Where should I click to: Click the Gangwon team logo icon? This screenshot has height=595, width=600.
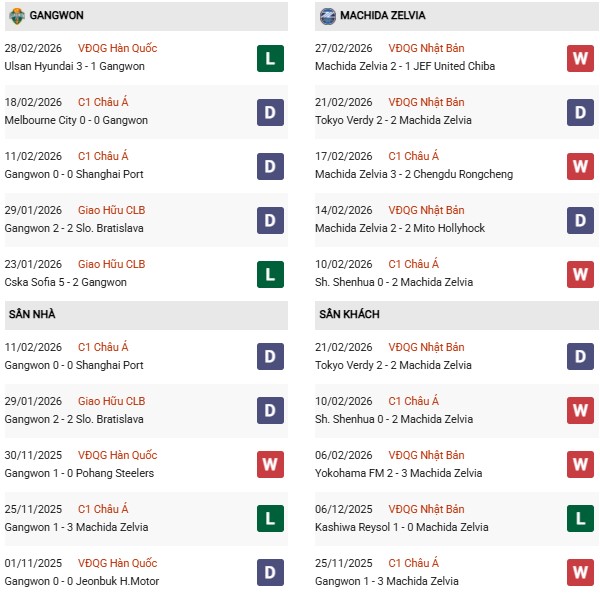pos(17,16)
